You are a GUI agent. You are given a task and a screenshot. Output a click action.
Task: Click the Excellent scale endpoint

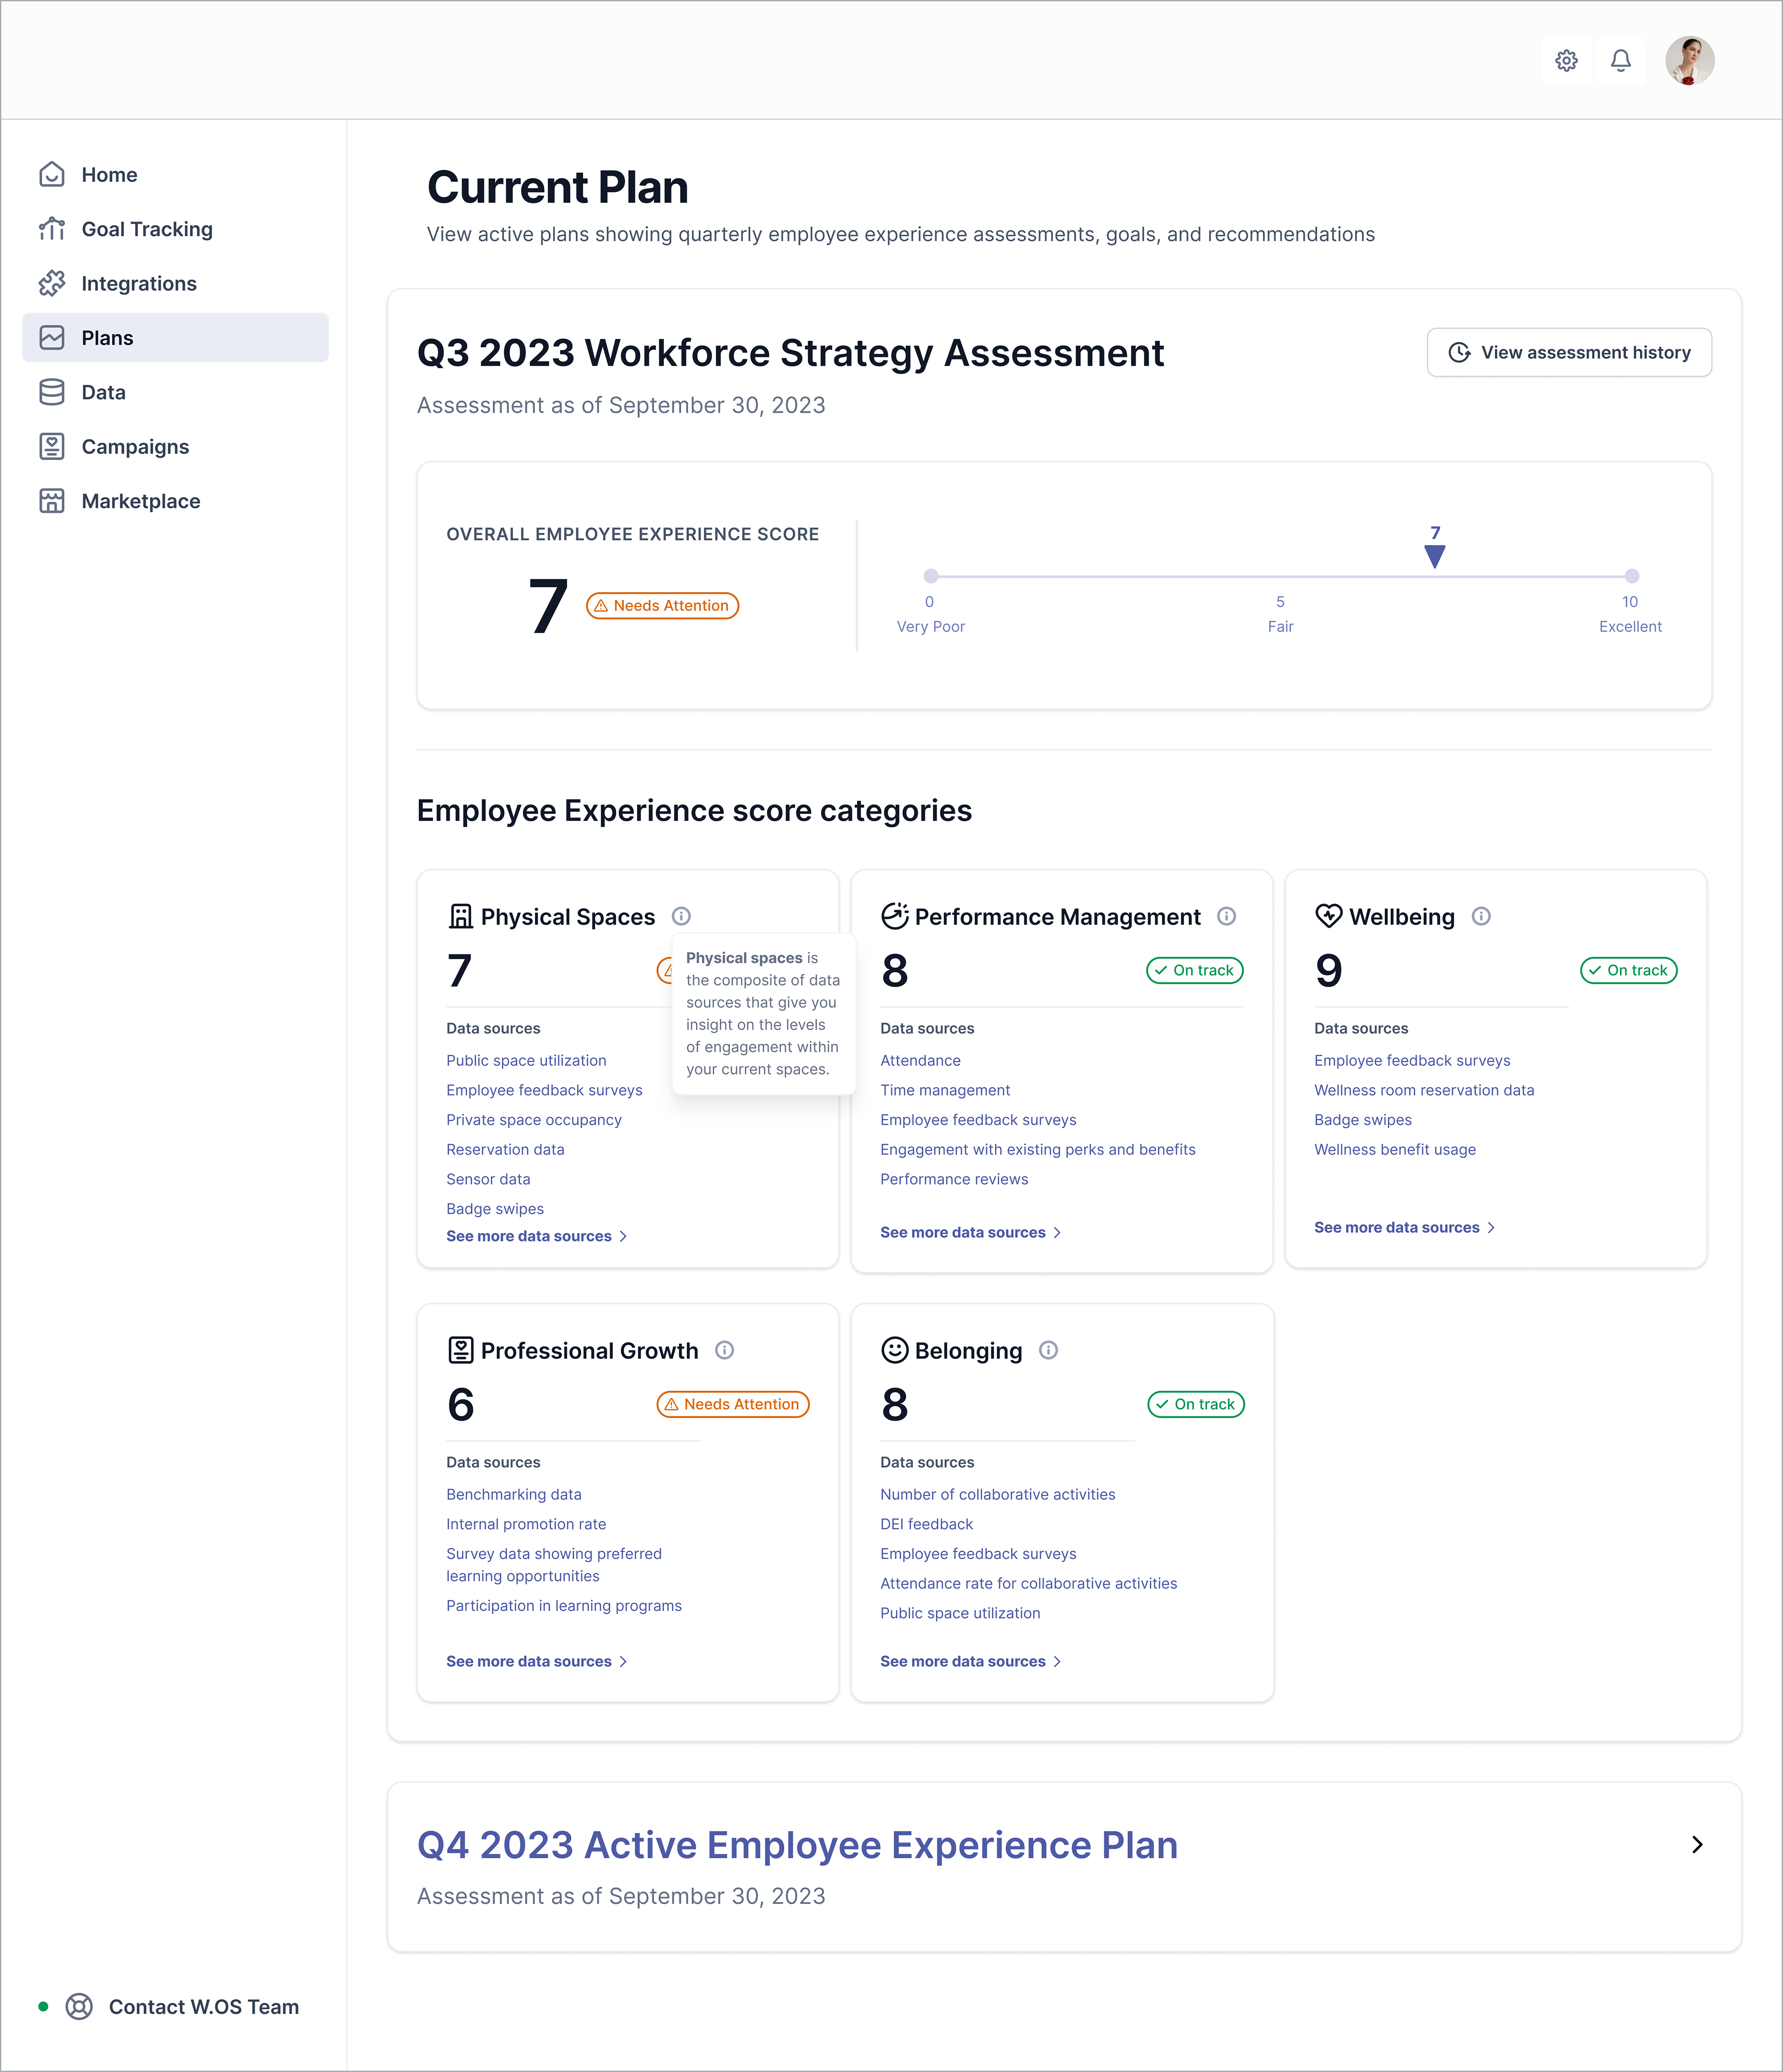click(1632, 576)
